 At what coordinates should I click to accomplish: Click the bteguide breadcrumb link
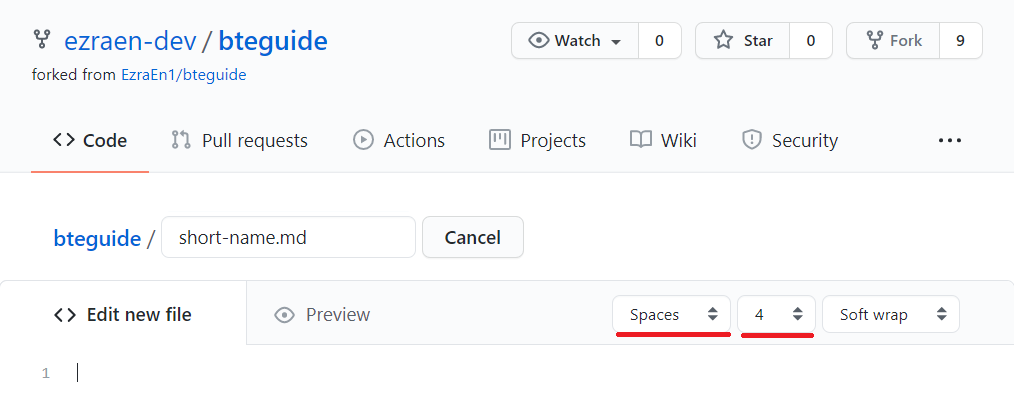(97, 238)
